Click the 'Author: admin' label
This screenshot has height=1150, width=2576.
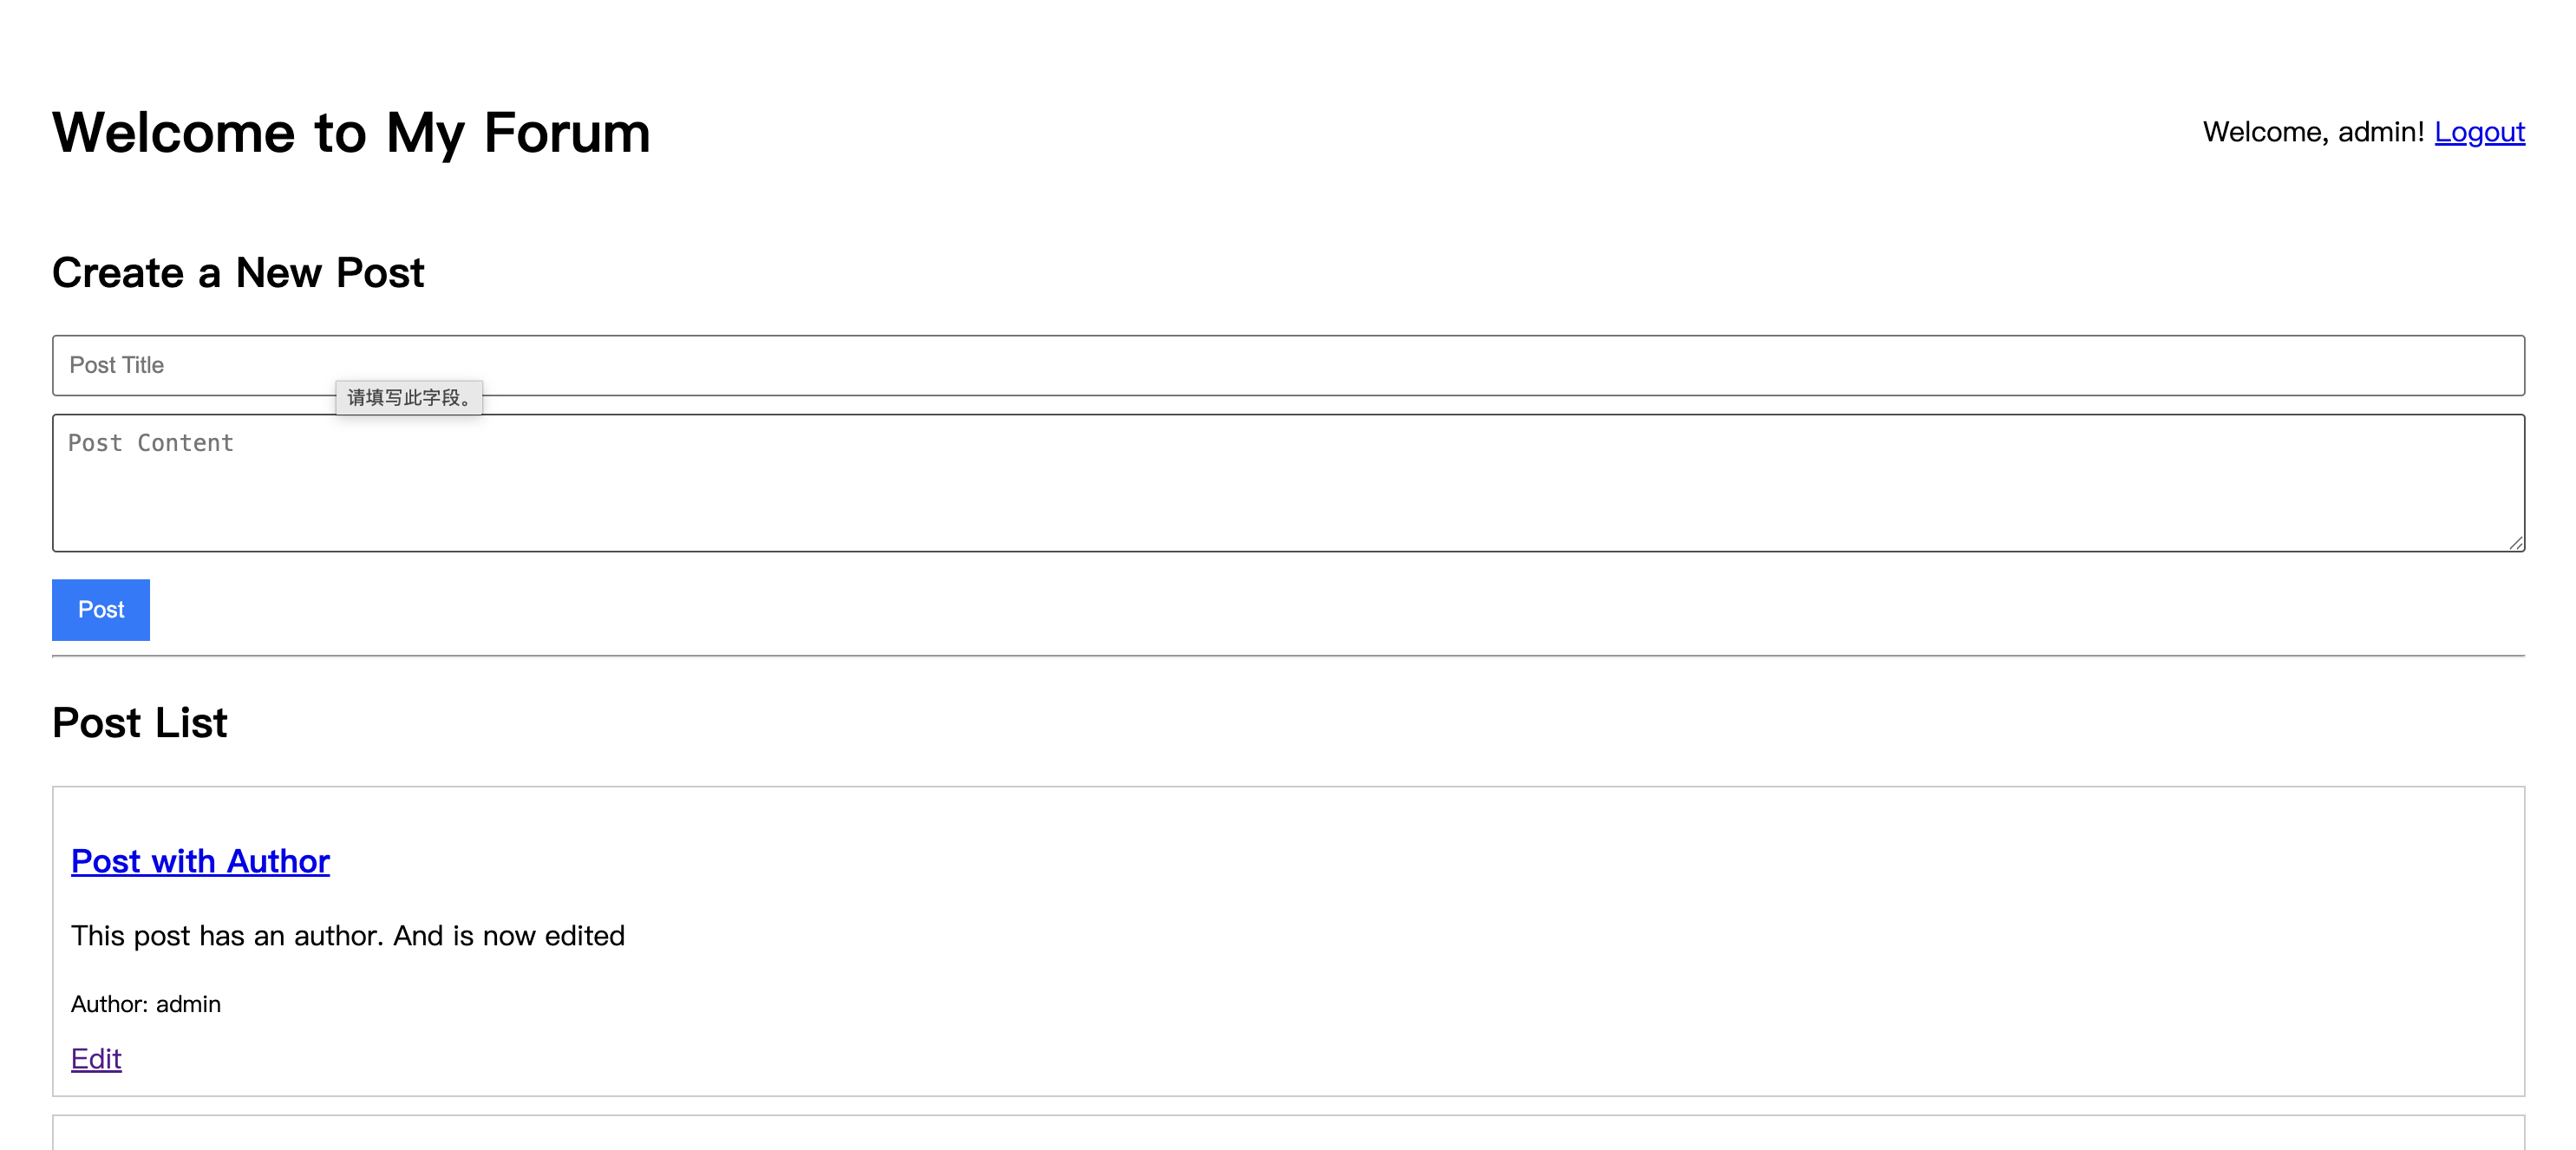point(146,1004)
